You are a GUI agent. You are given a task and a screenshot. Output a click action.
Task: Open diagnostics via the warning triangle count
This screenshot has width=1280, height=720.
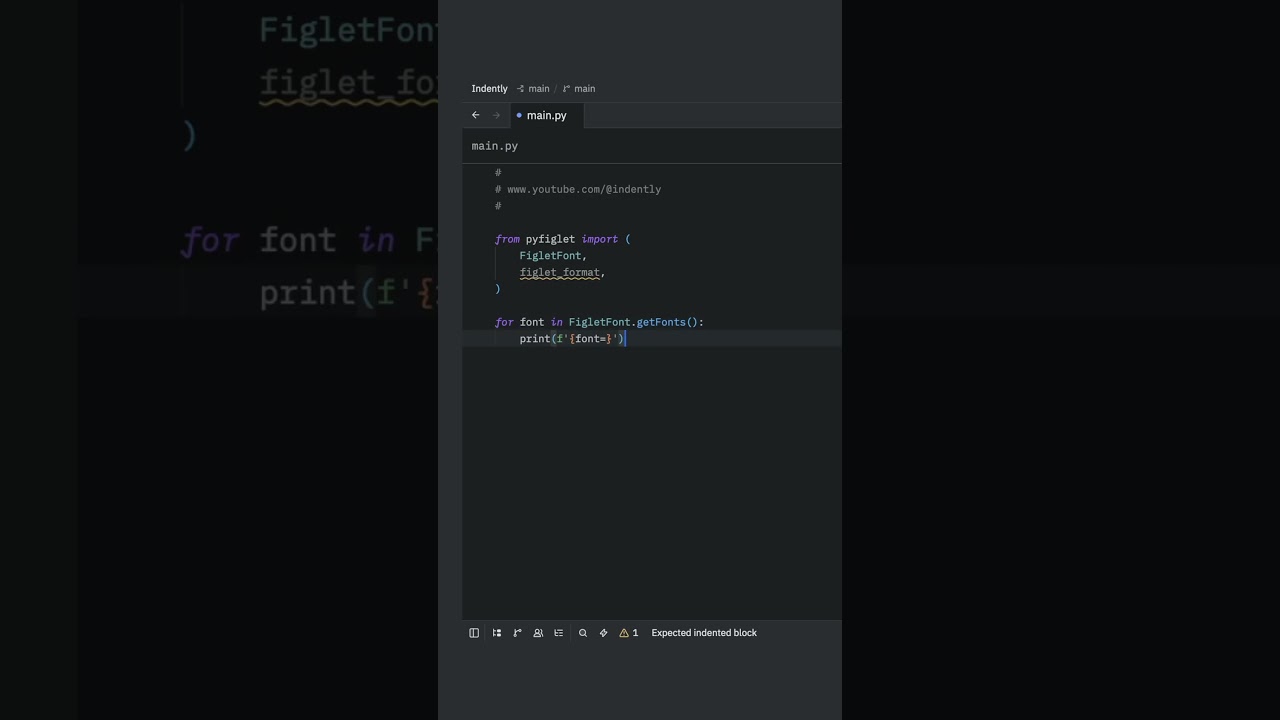[x=628, y=633]
